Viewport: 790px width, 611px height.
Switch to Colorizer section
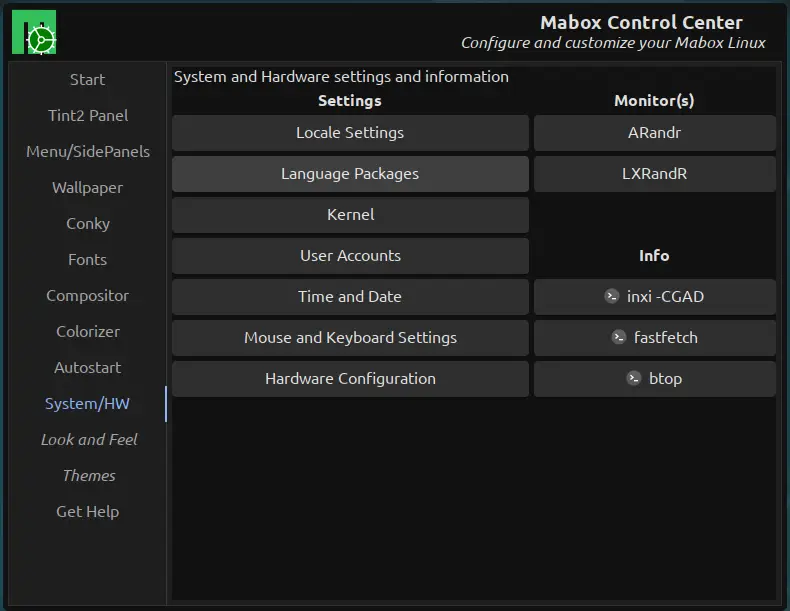[x=88, y=332]
